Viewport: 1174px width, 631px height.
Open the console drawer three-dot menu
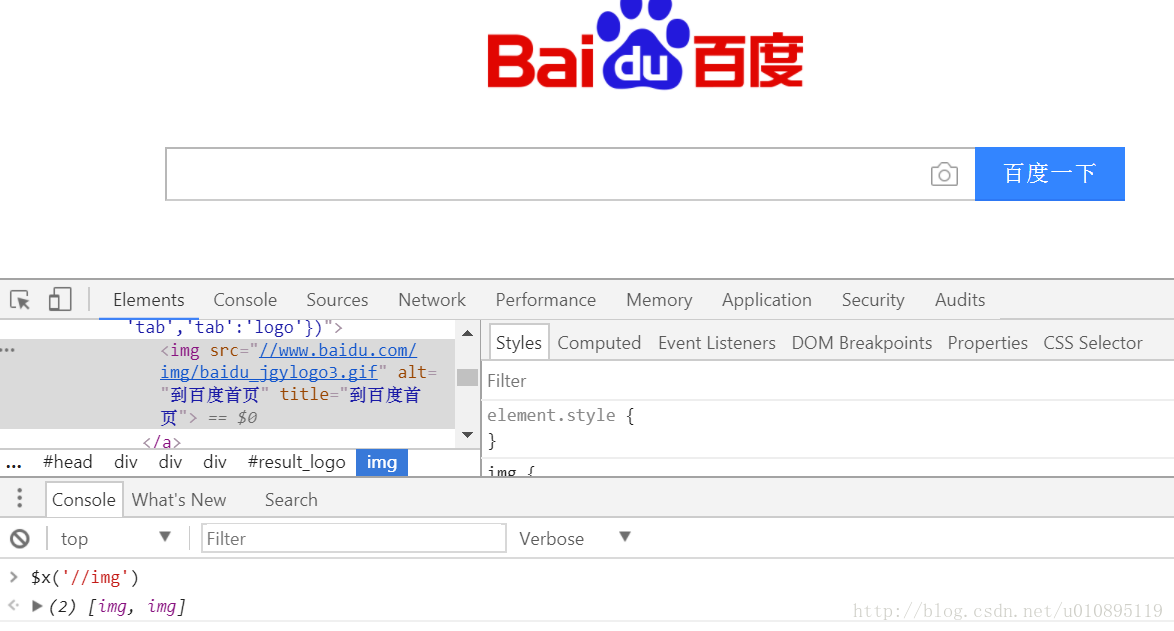point(19,499)
